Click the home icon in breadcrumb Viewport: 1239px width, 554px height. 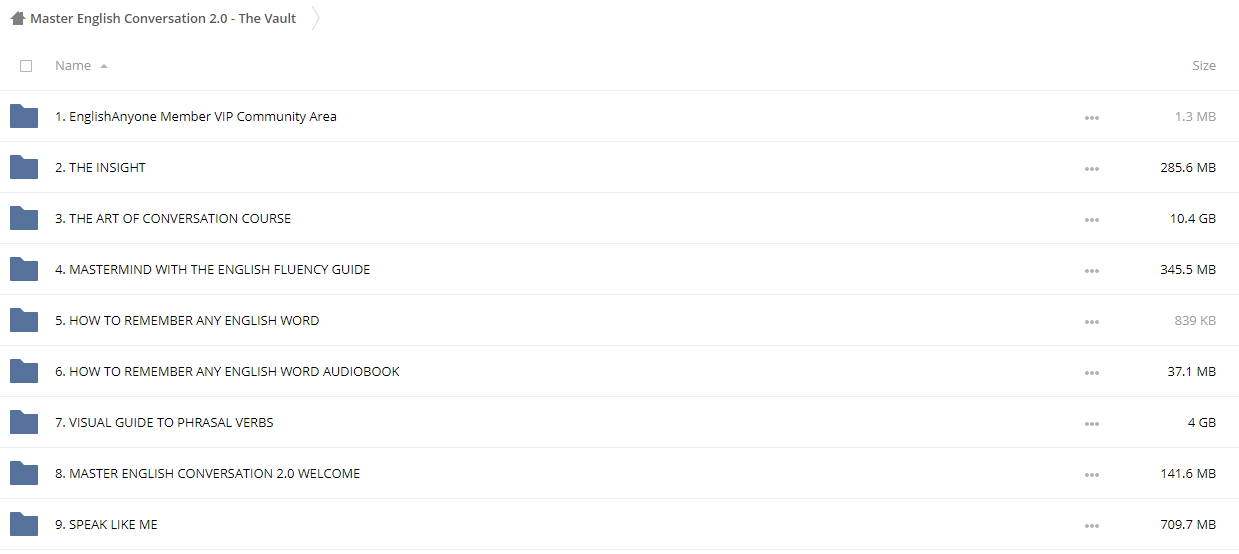click(x=17, y=18)
